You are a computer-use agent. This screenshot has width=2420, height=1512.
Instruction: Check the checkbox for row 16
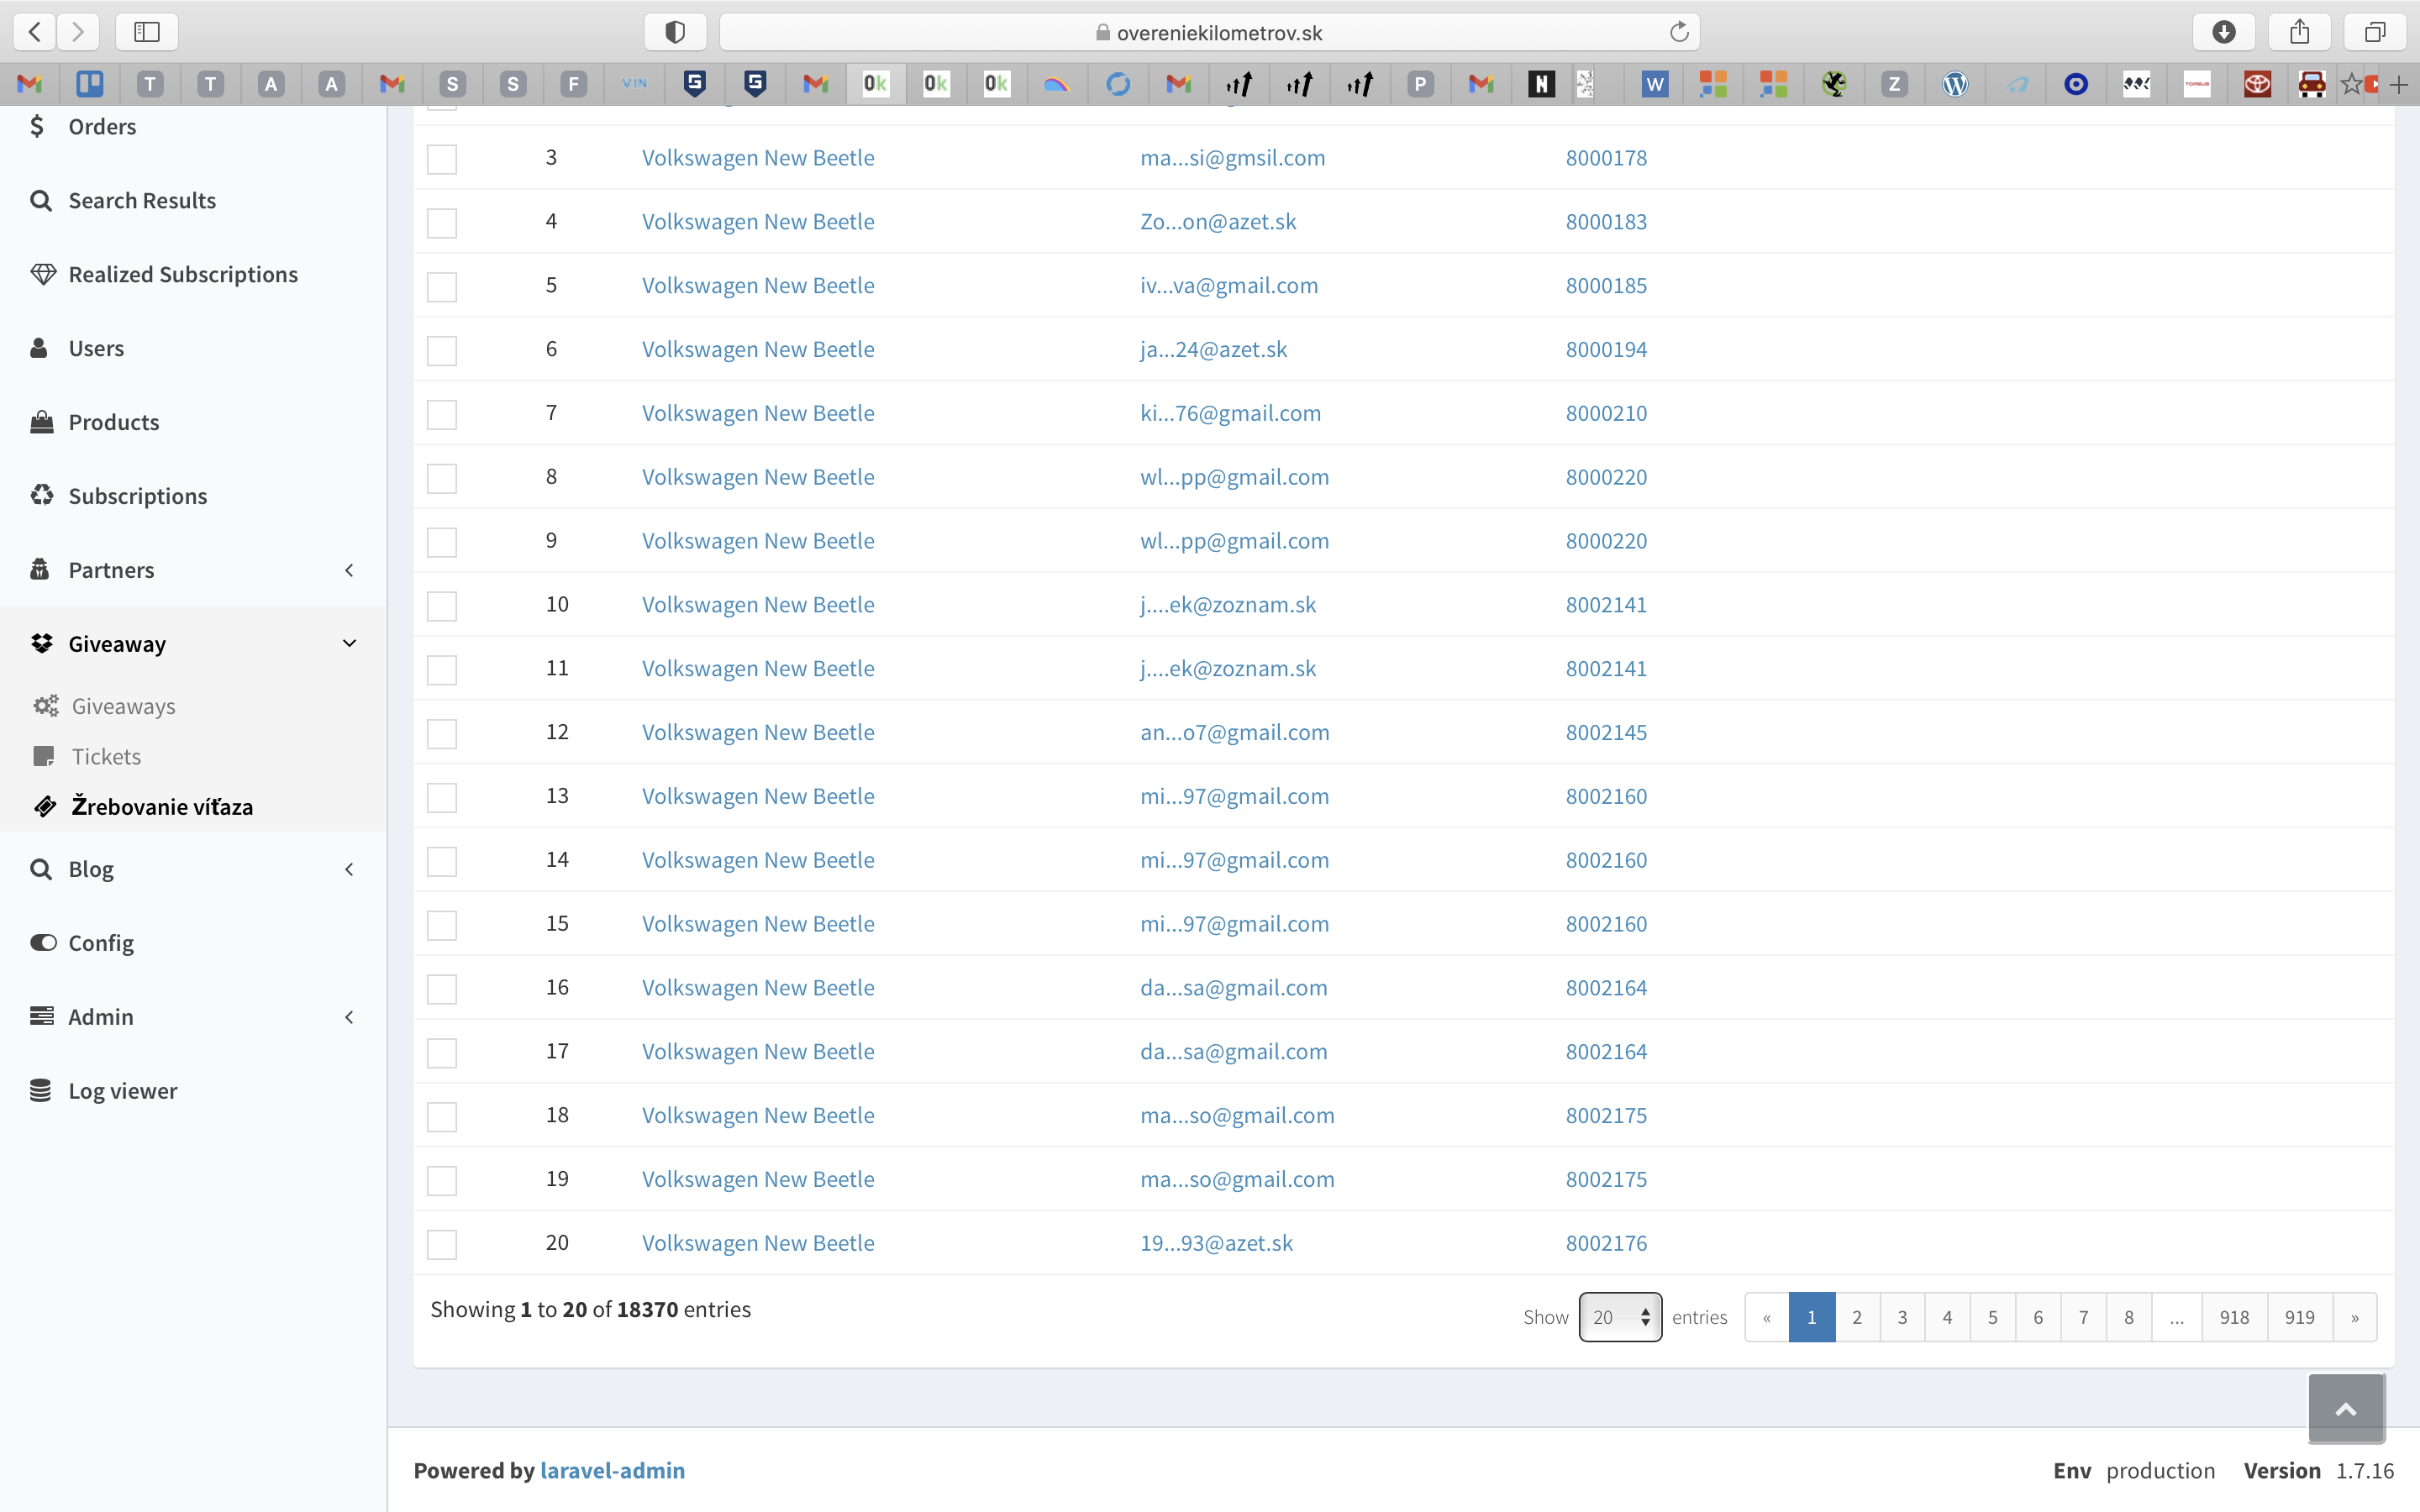[x=442, y=989]
